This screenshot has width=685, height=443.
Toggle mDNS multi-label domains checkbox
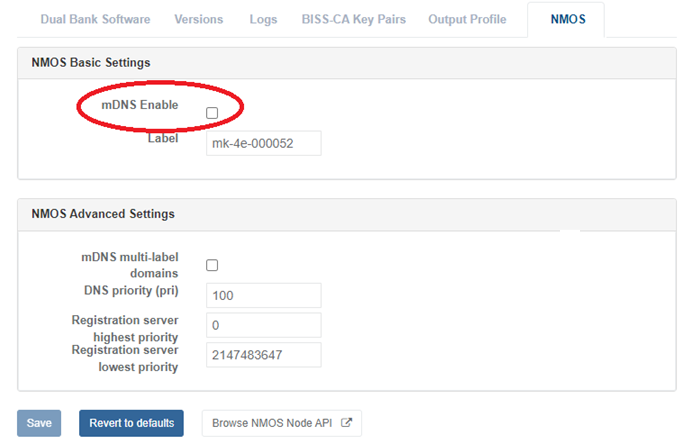pos(212,265)
